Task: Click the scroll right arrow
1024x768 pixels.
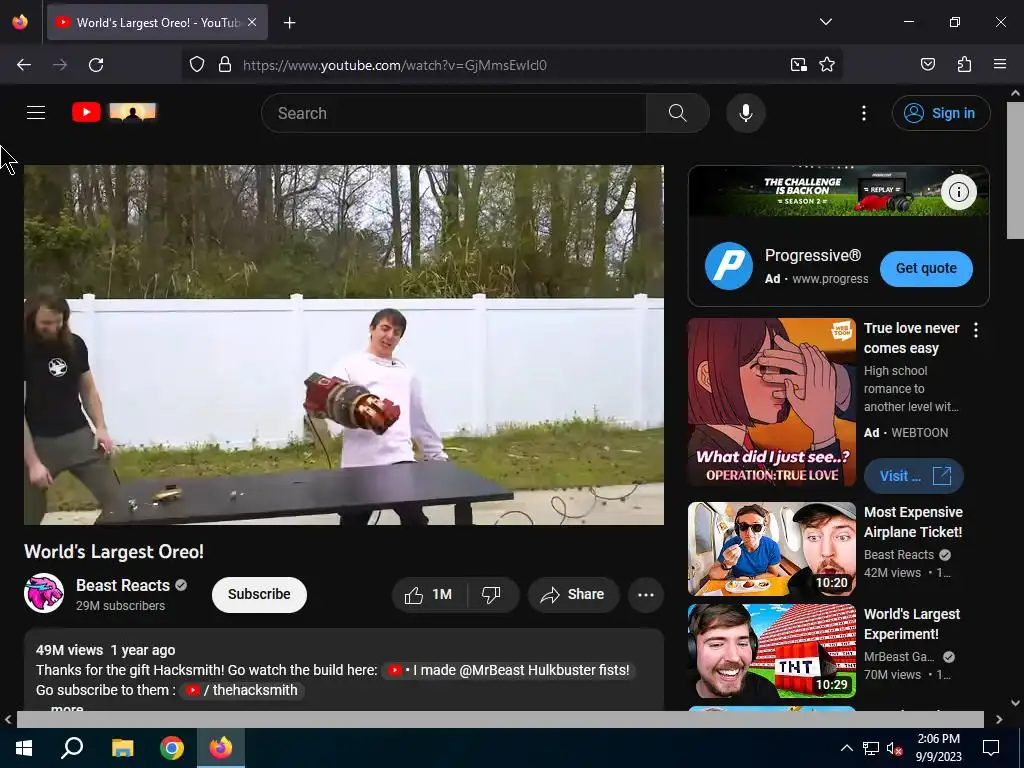Action: [999, 720]
